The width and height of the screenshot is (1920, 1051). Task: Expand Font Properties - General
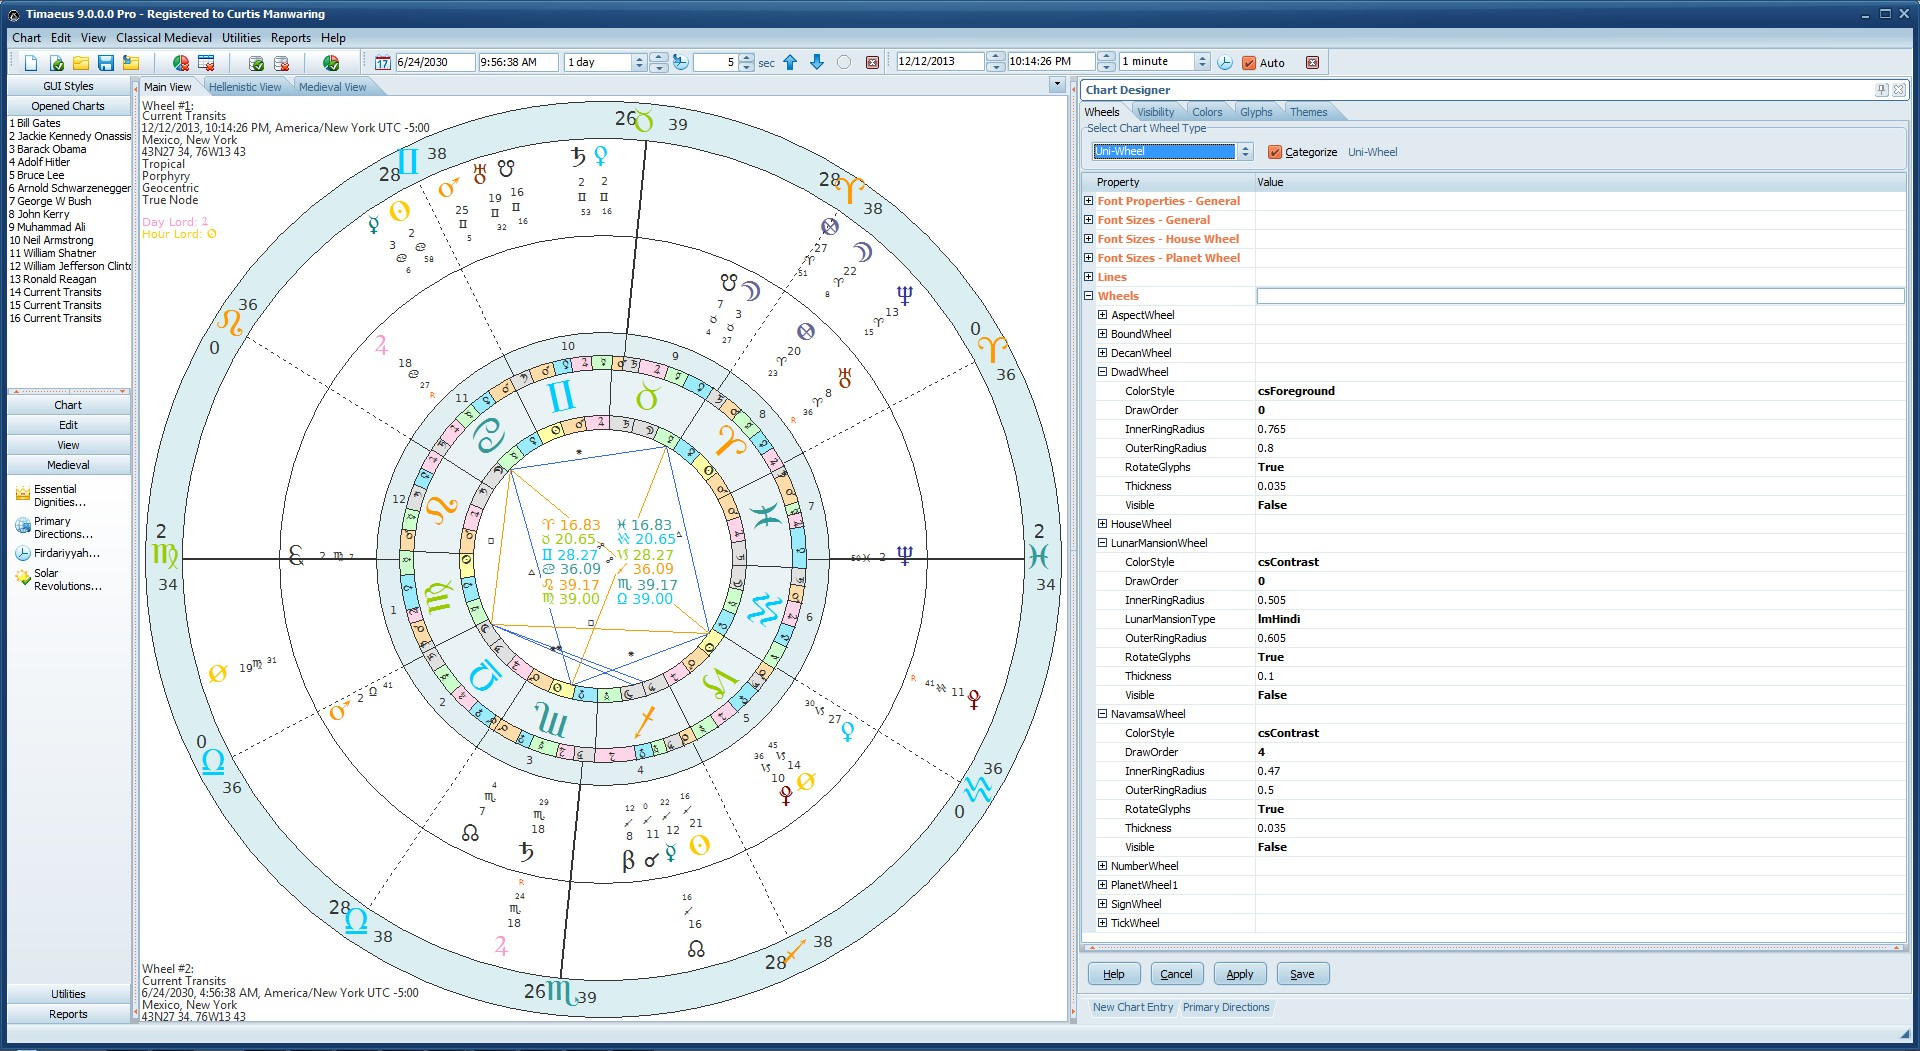(1089, 201)
